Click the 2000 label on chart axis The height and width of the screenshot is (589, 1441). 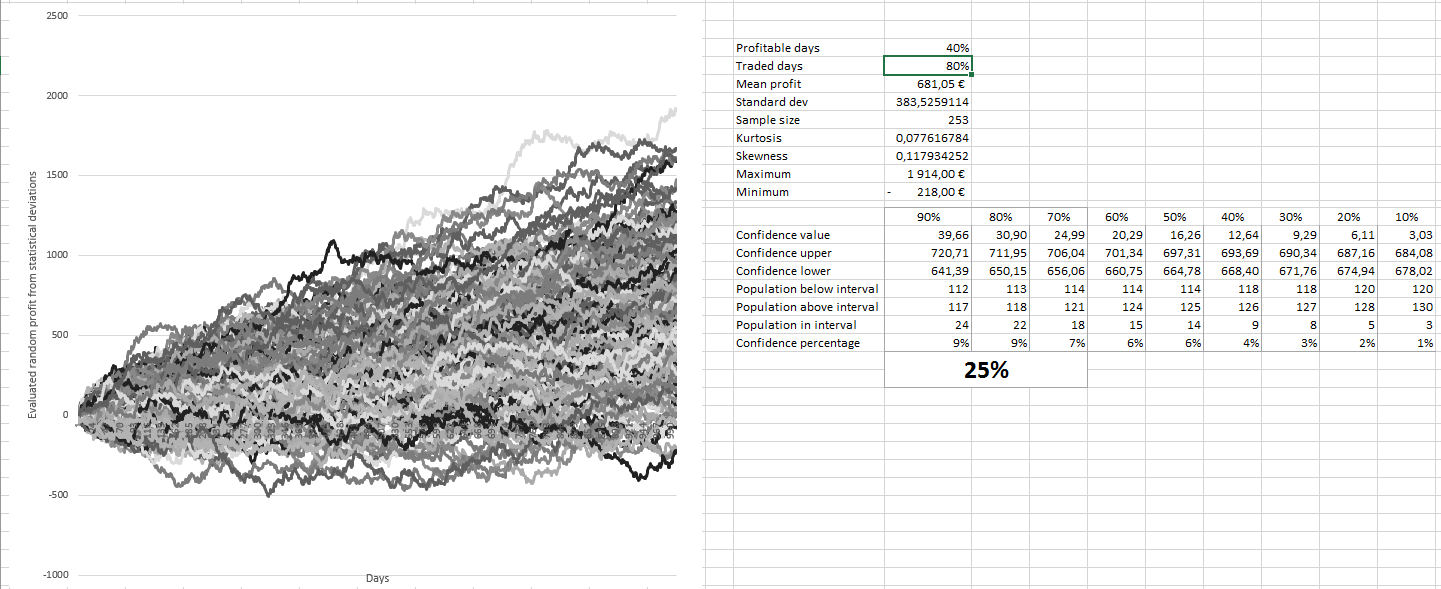click(57, 96)
